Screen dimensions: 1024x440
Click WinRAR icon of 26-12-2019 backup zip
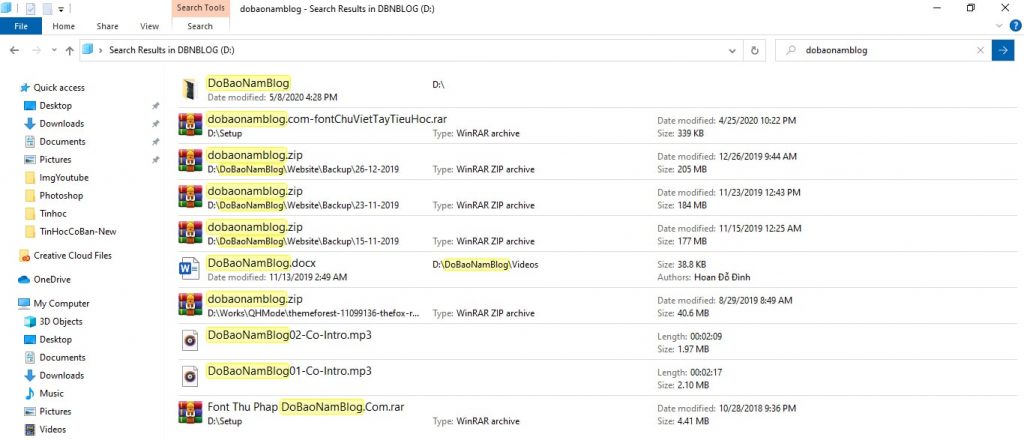[190, 161]
